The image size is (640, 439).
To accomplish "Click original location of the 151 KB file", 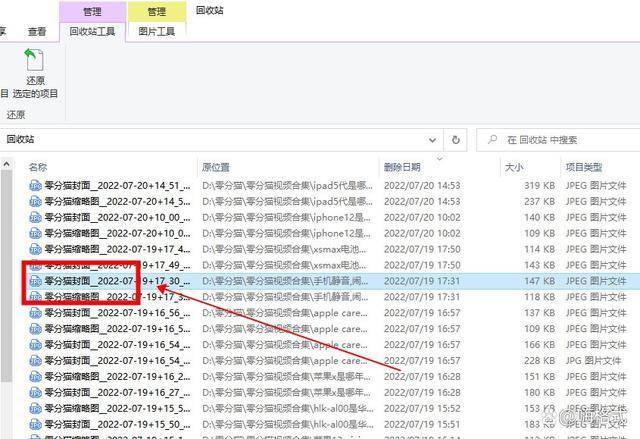I will point(287,377).
